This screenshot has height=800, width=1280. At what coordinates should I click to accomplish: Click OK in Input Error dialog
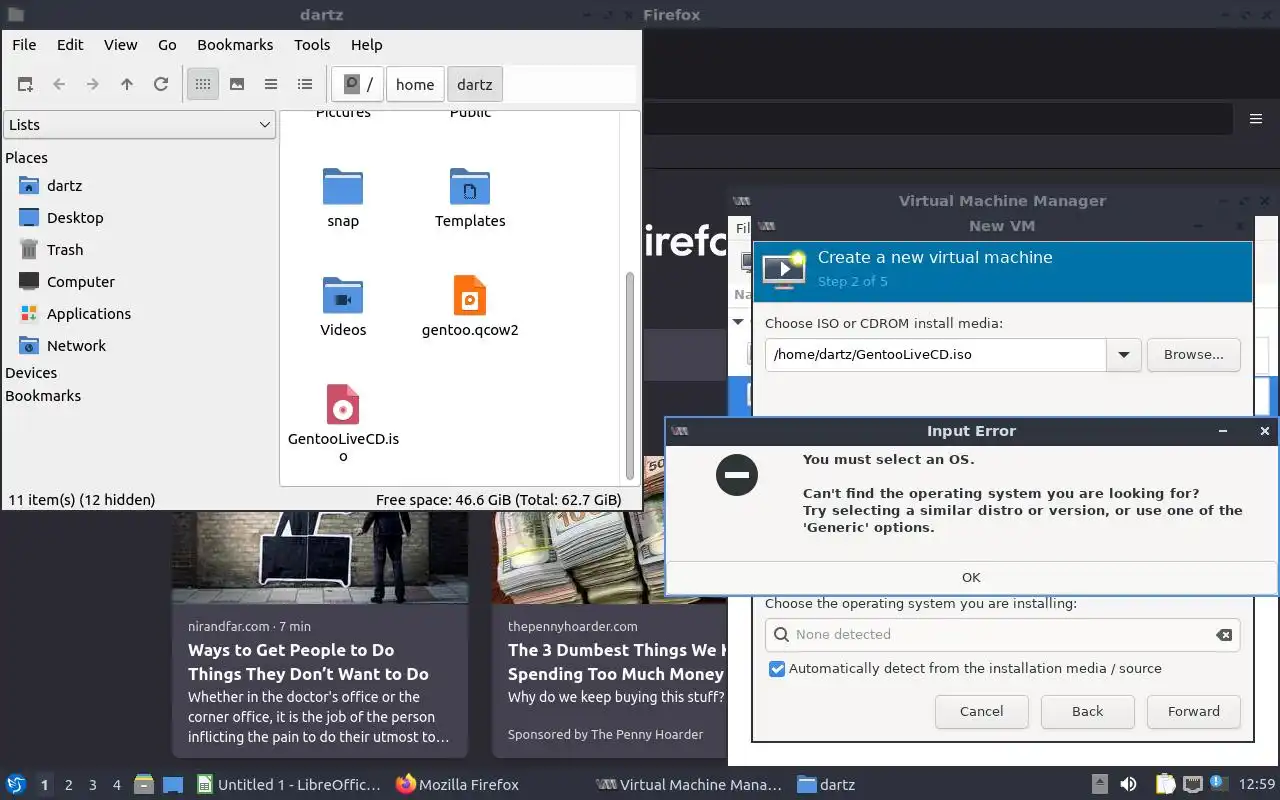click(x=971, y=577)
